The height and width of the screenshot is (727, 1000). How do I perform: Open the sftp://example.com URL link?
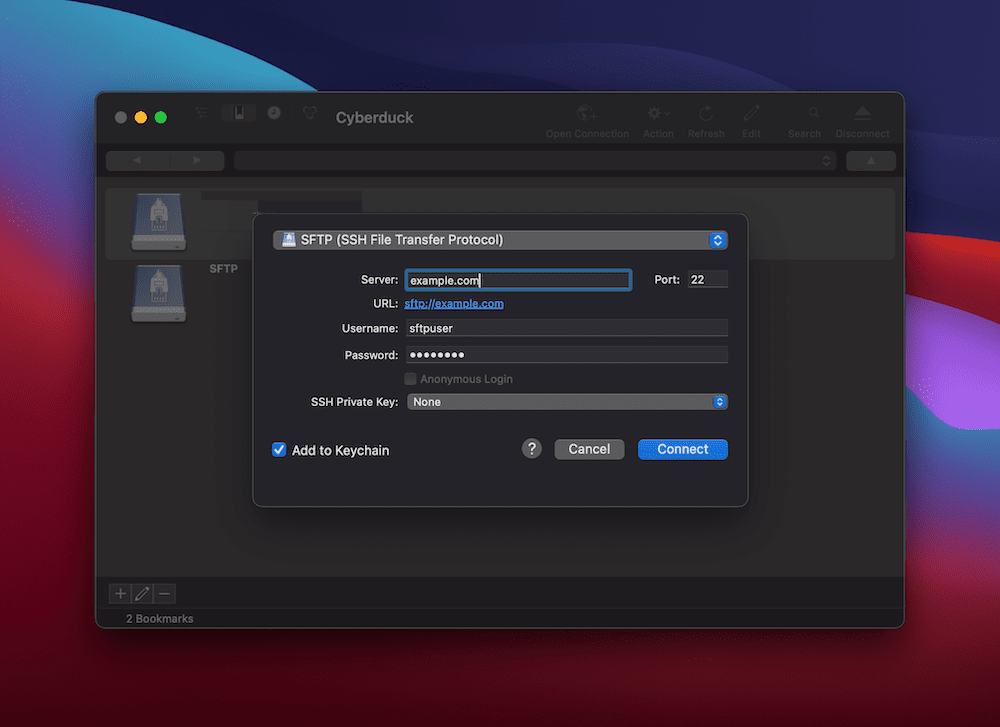pyautogui.click(x=454, y=304)
